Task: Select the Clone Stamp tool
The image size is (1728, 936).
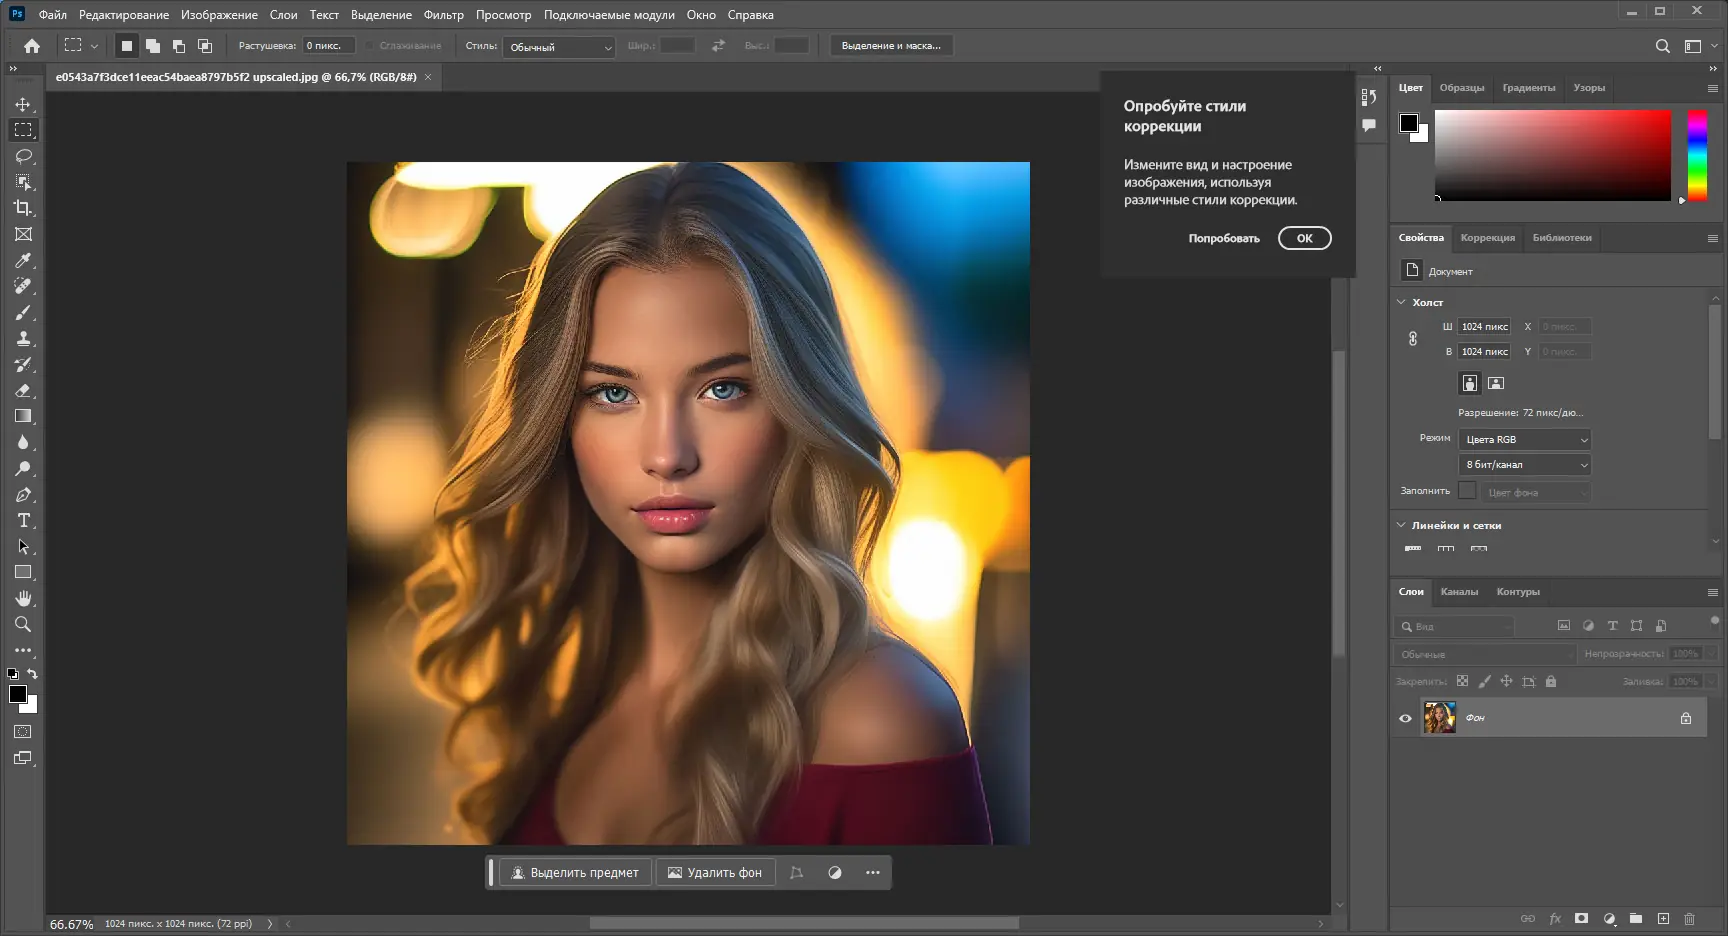Action: [x=24, y=338]
